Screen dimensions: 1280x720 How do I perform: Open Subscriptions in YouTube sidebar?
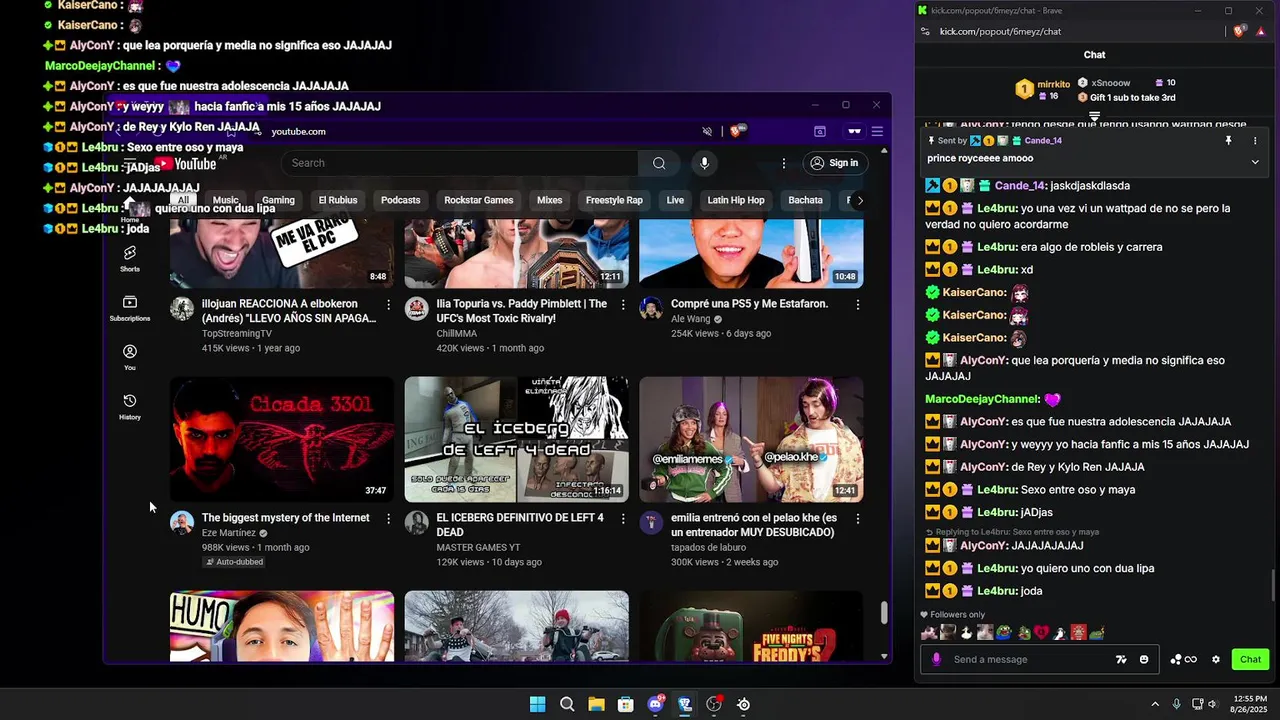pyautogui.click(x=130, y=308)
